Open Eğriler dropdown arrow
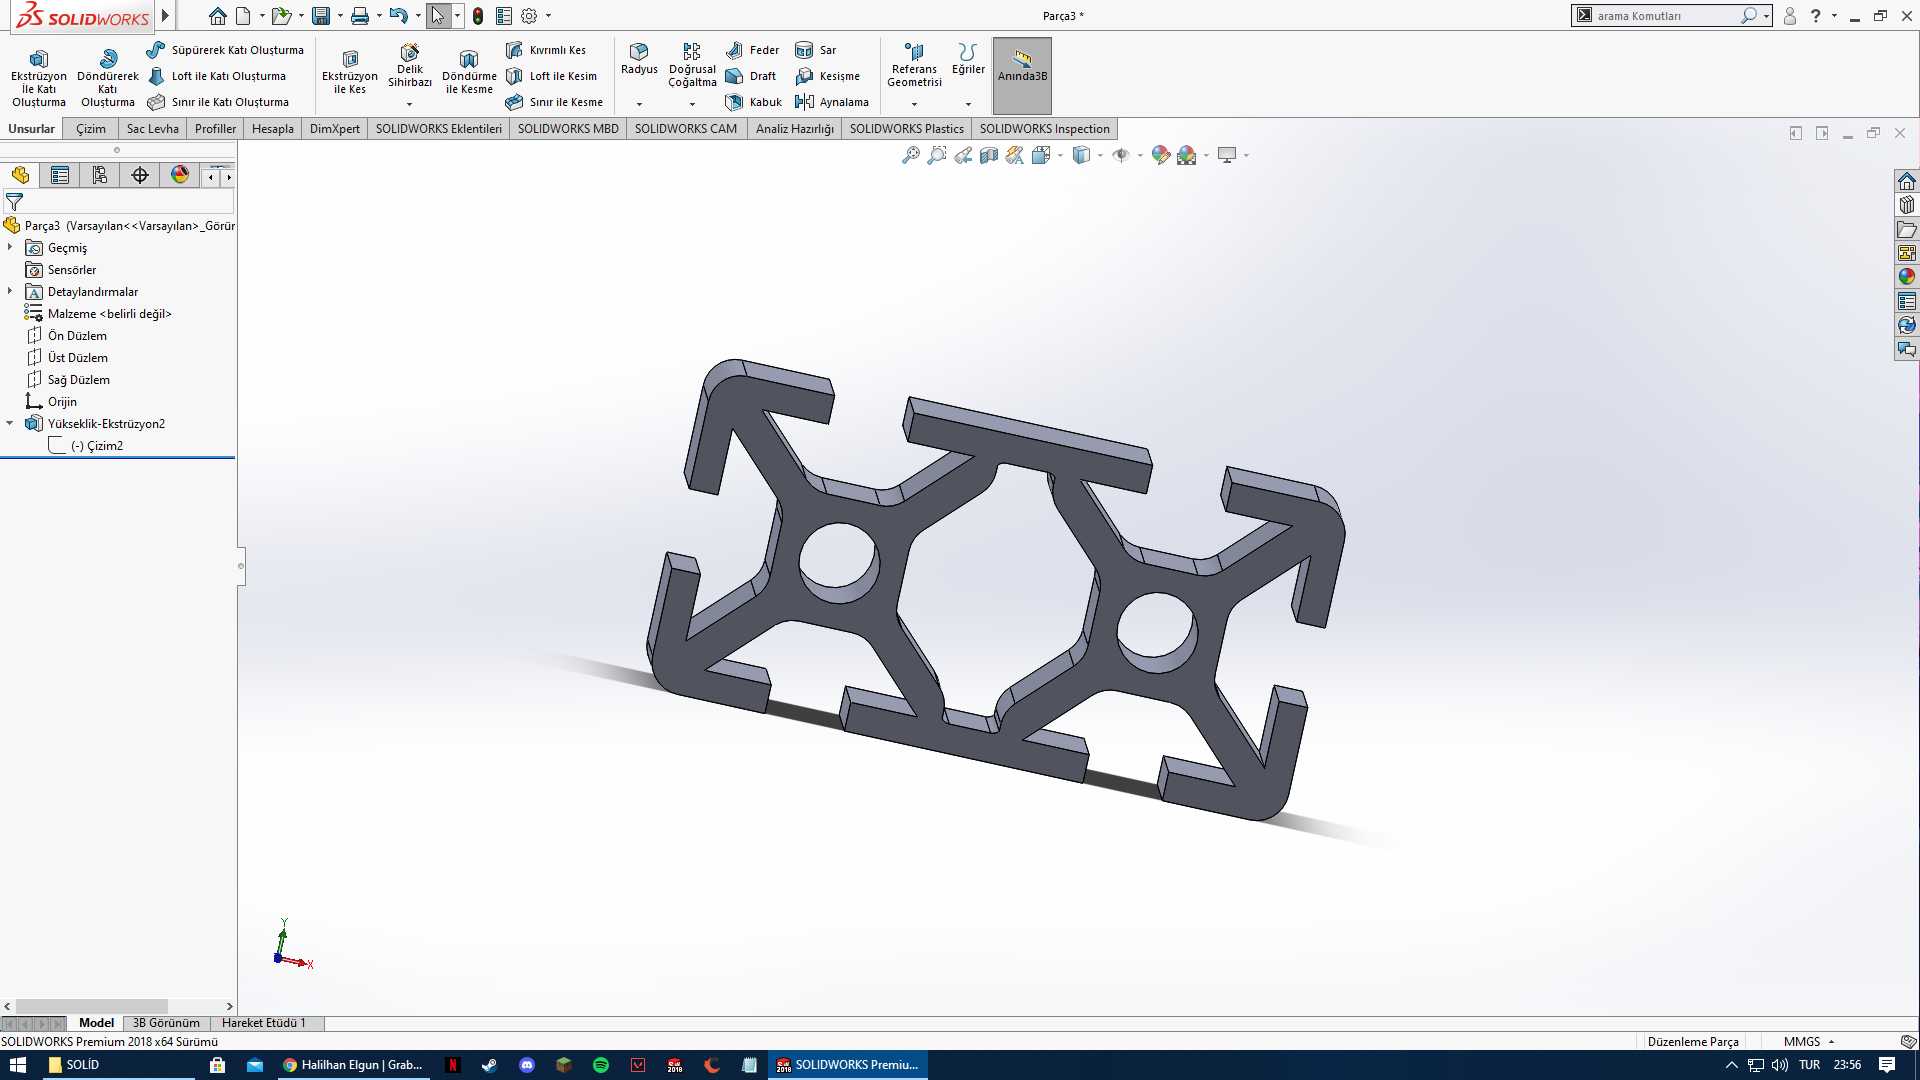Image resolution: width=1920 pixels, height=1080 pixels. (968, 104)
